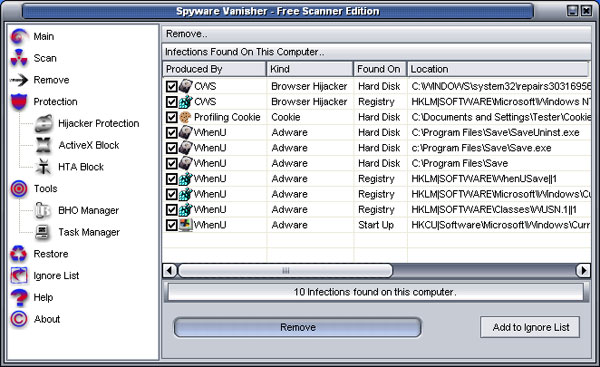Click the Hijacker Protection icon
The width and height of the screenshot is (600, 367).
(x=44, y=123)
